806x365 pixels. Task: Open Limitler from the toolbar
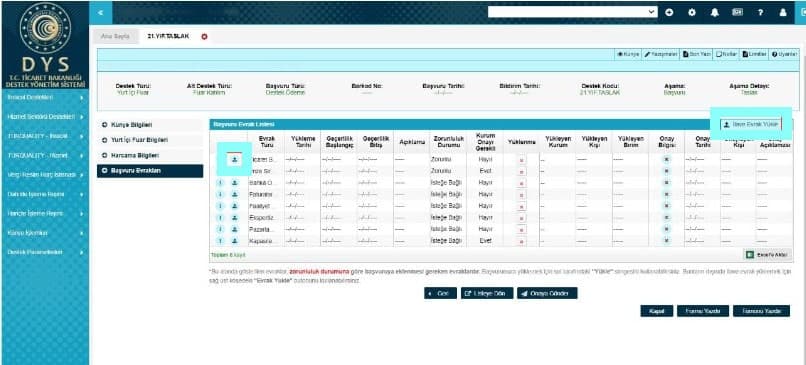click(x=754, y=54)
